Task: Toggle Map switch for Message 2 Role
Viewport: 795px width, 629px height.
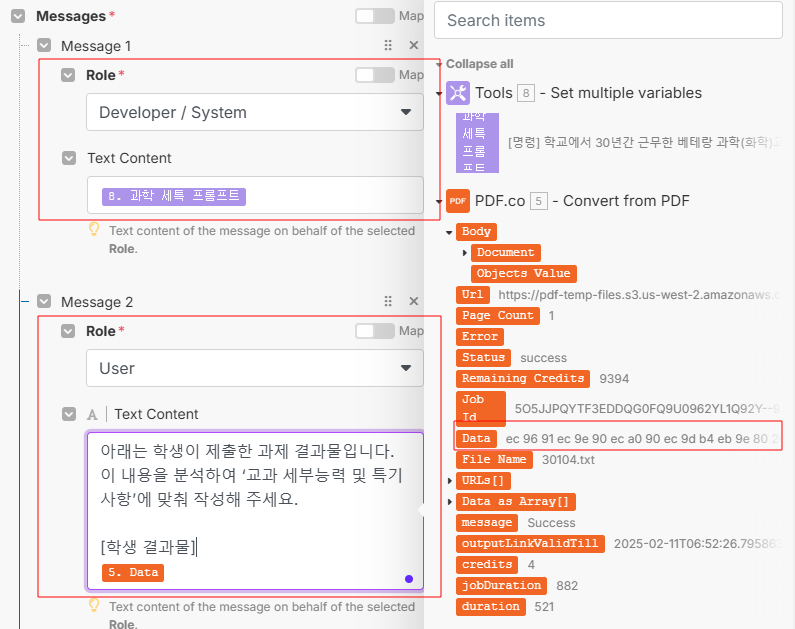Action: (x=375, y=331)
